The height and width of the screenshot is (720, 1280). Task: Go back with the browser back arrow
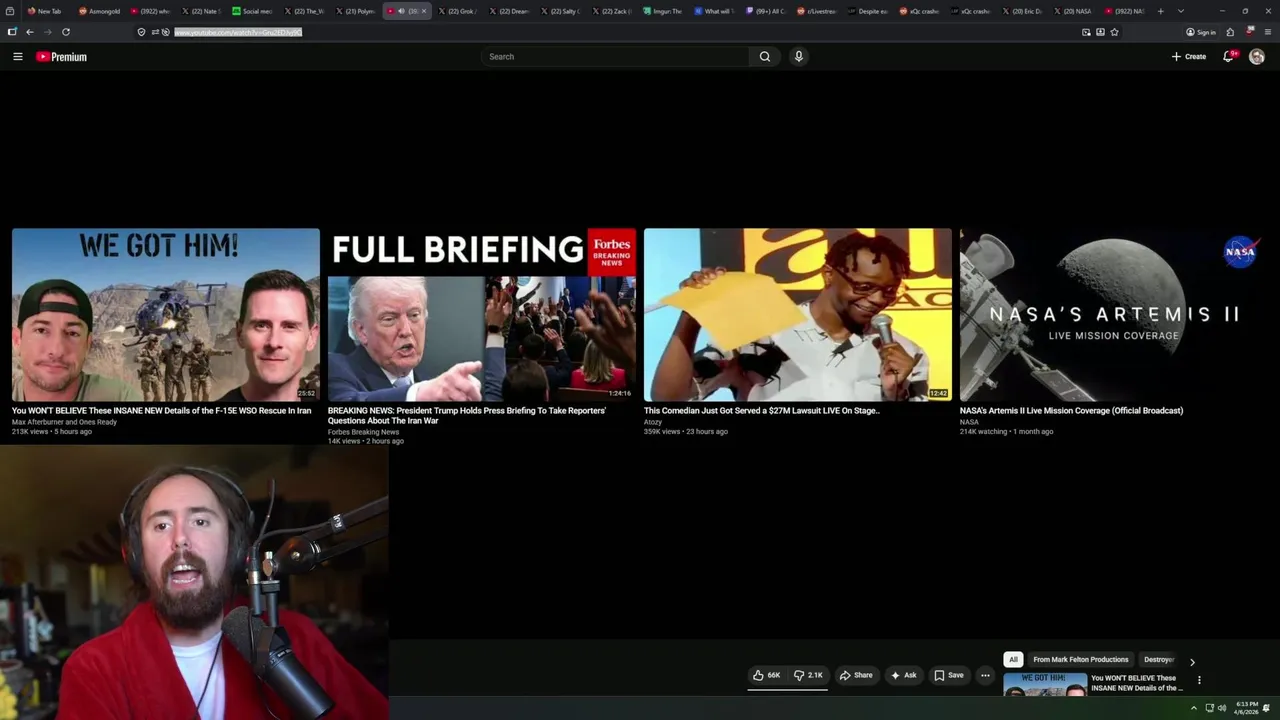click(x=30, y=32)
